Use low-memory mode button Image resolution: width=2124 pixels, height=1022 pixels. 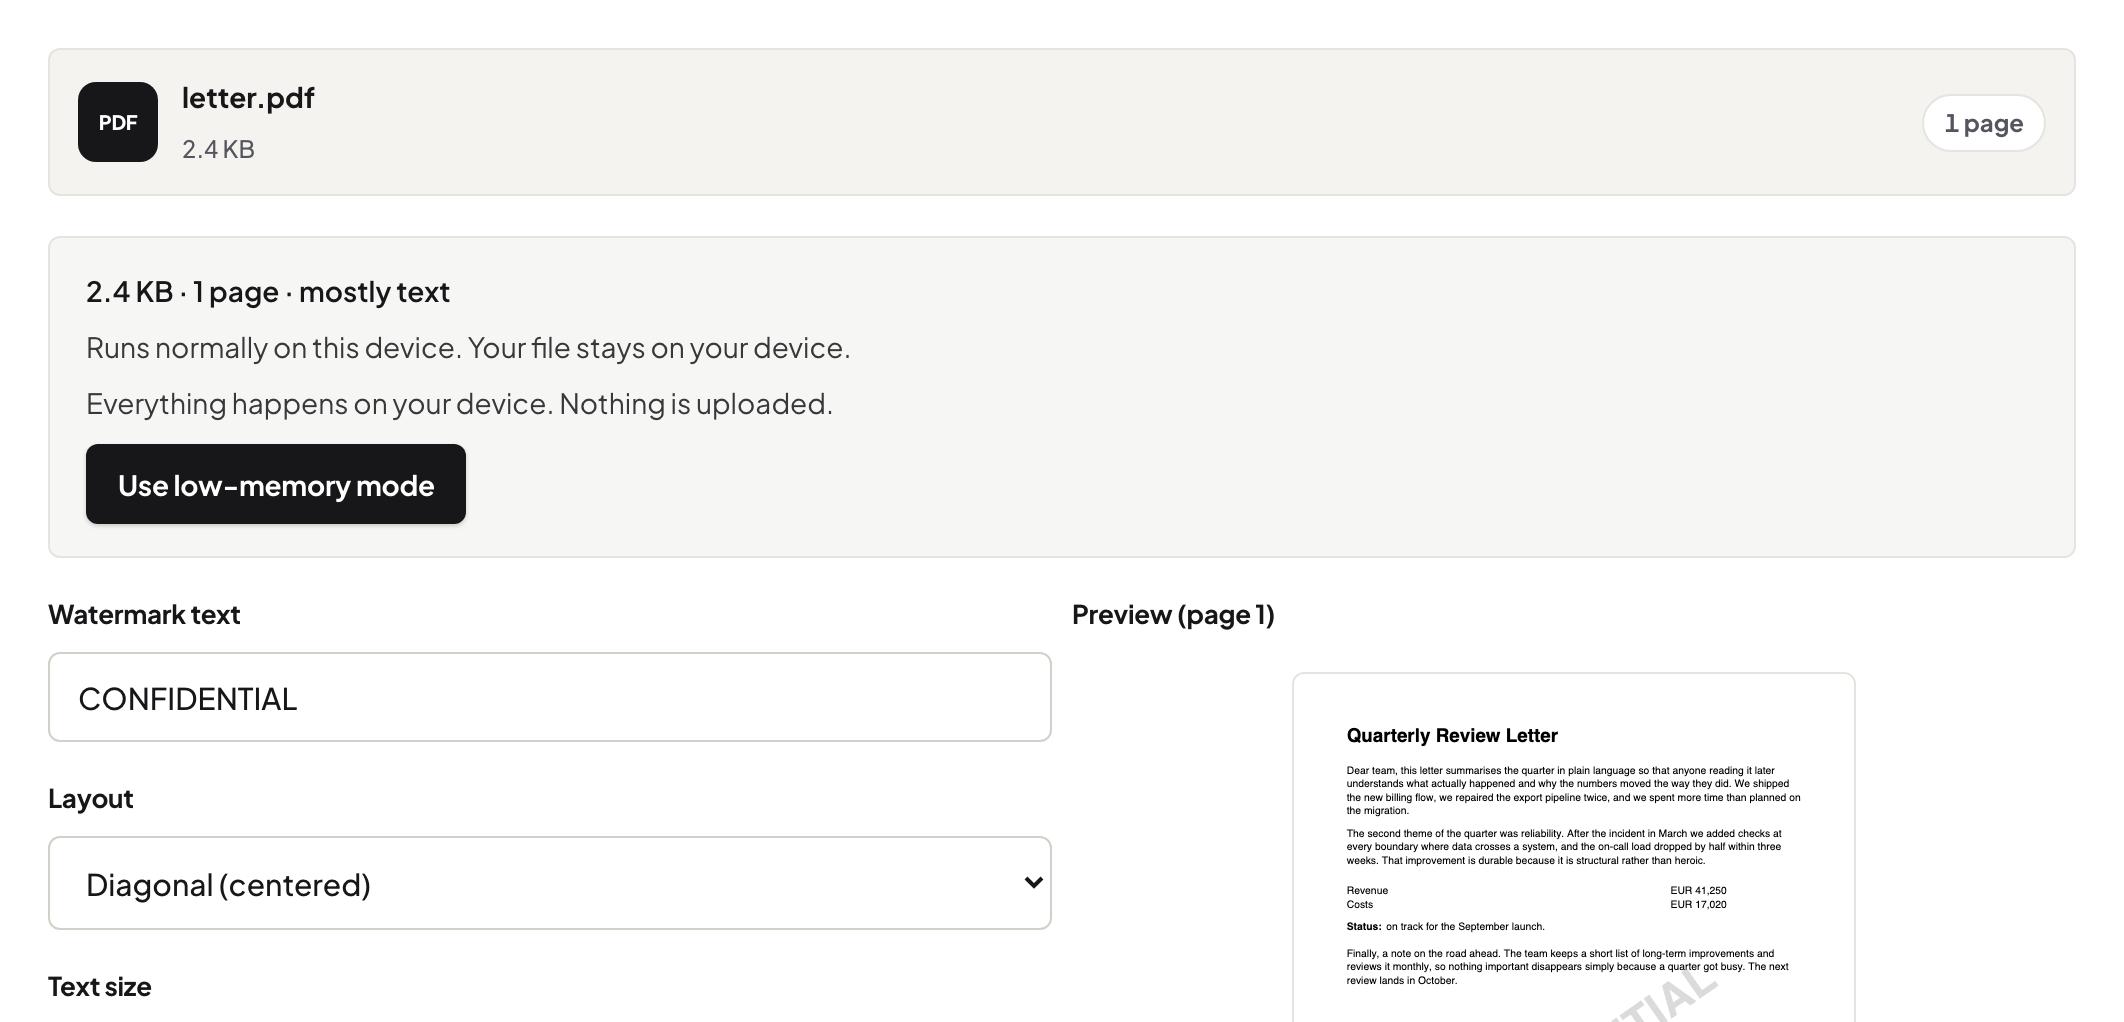point(276,484)
